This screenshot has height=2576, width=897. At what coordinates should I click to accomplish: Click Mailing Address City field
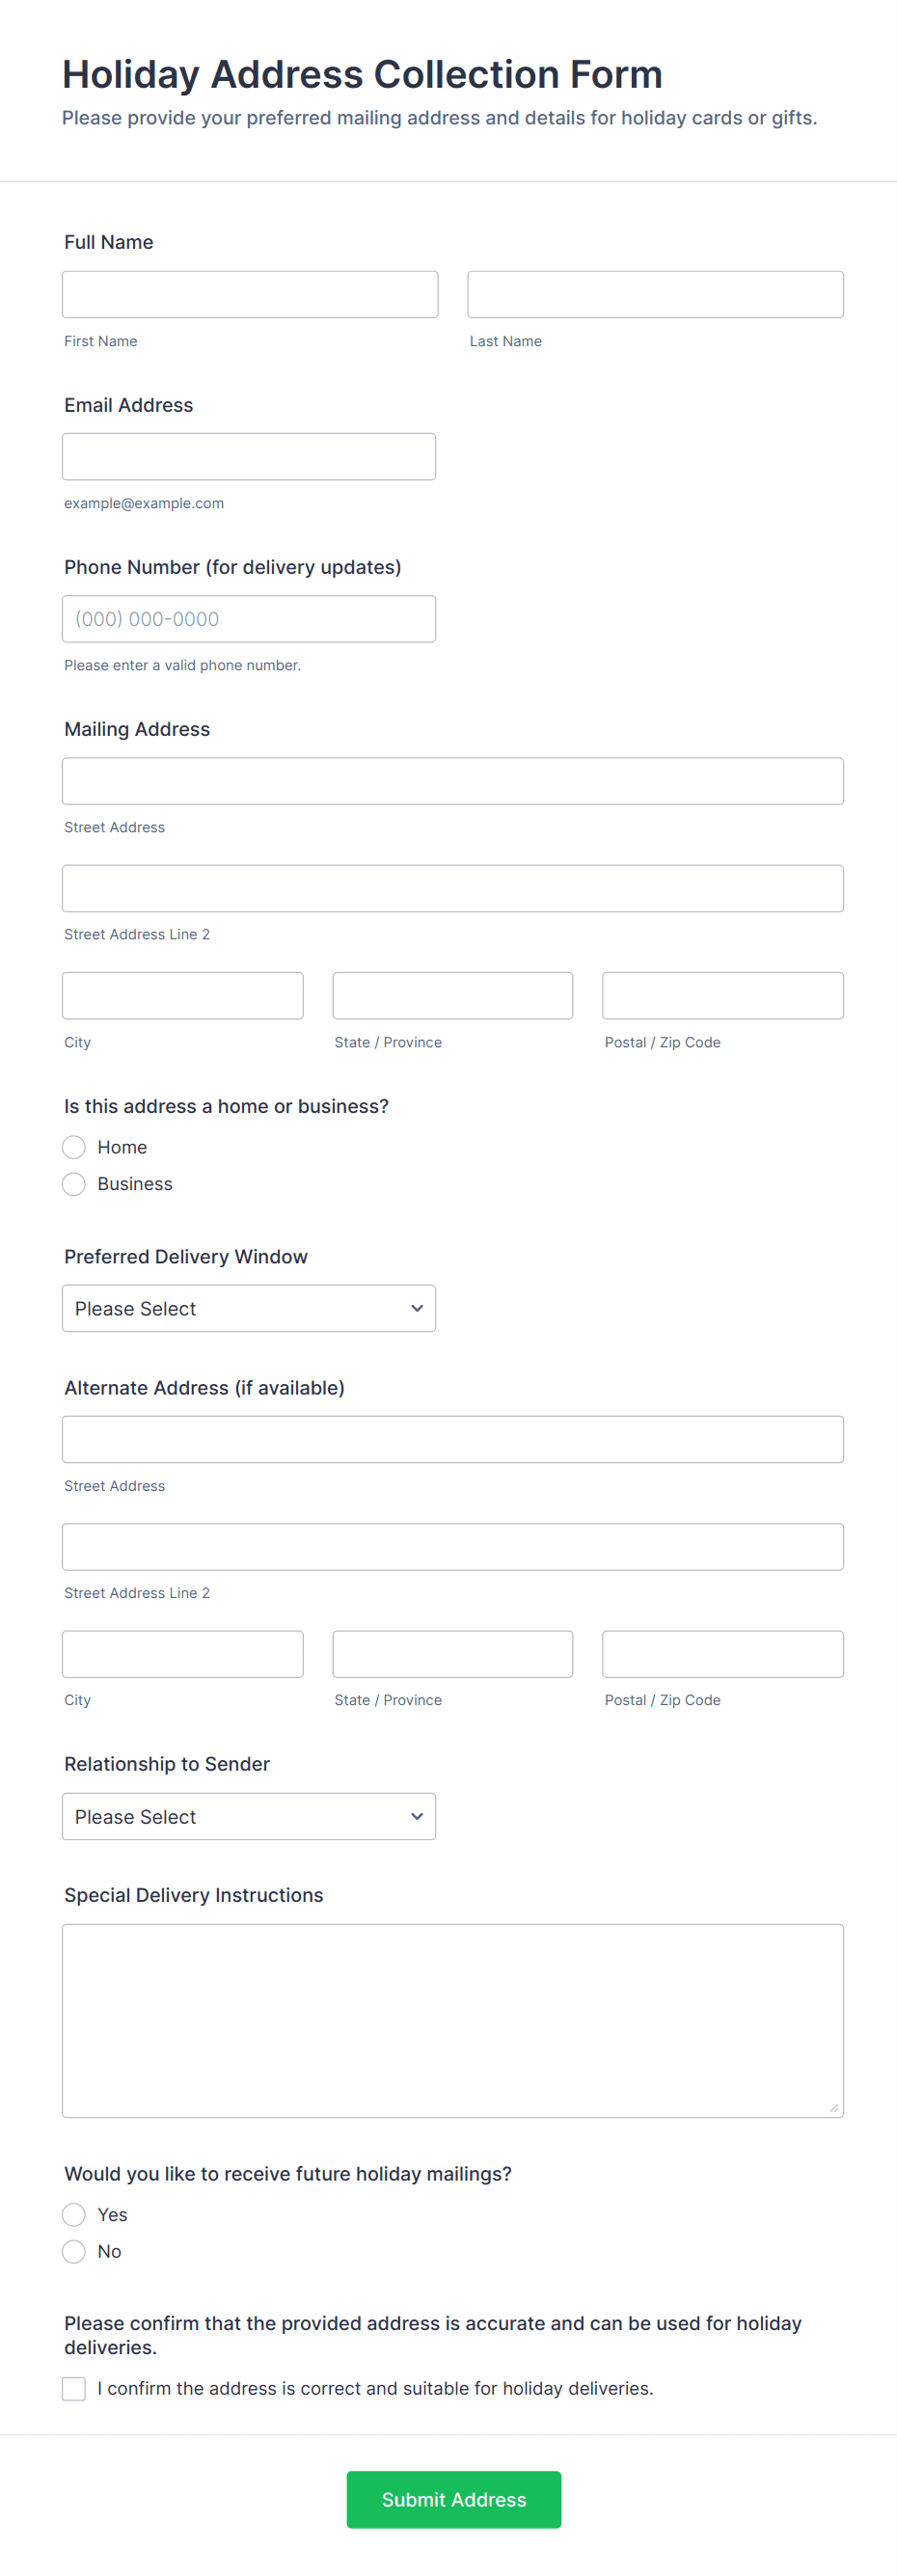tap(182, 995)
